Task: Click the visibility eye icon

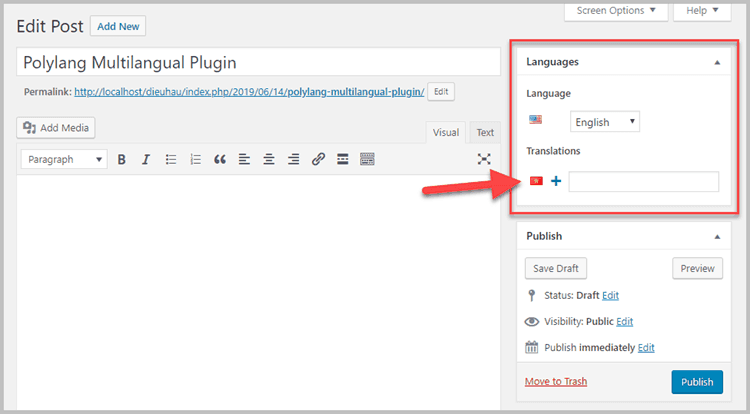Action: pyautogui.click(x=531, y=322)
